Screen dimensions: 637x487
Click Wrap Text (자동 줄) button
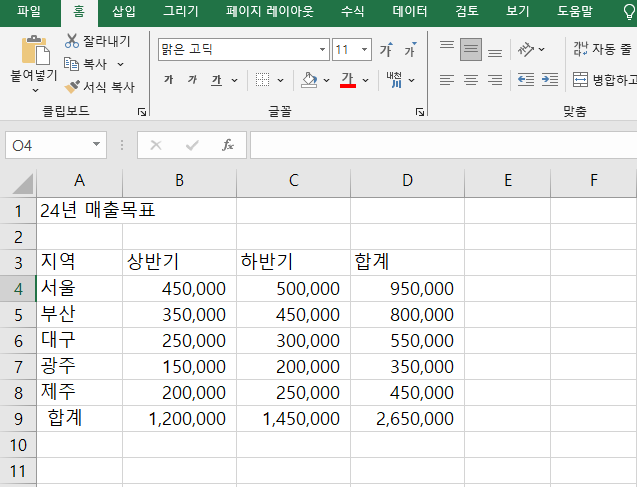pos(603,50)
